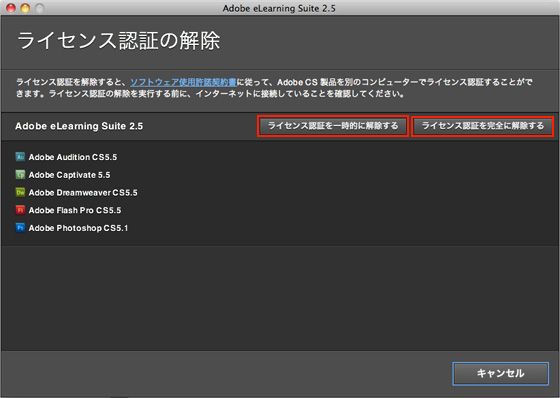Minimize the window with yellow button
The height and width of the screenshot is (398, 560).
pyautogui.click(x=25, y=8)
